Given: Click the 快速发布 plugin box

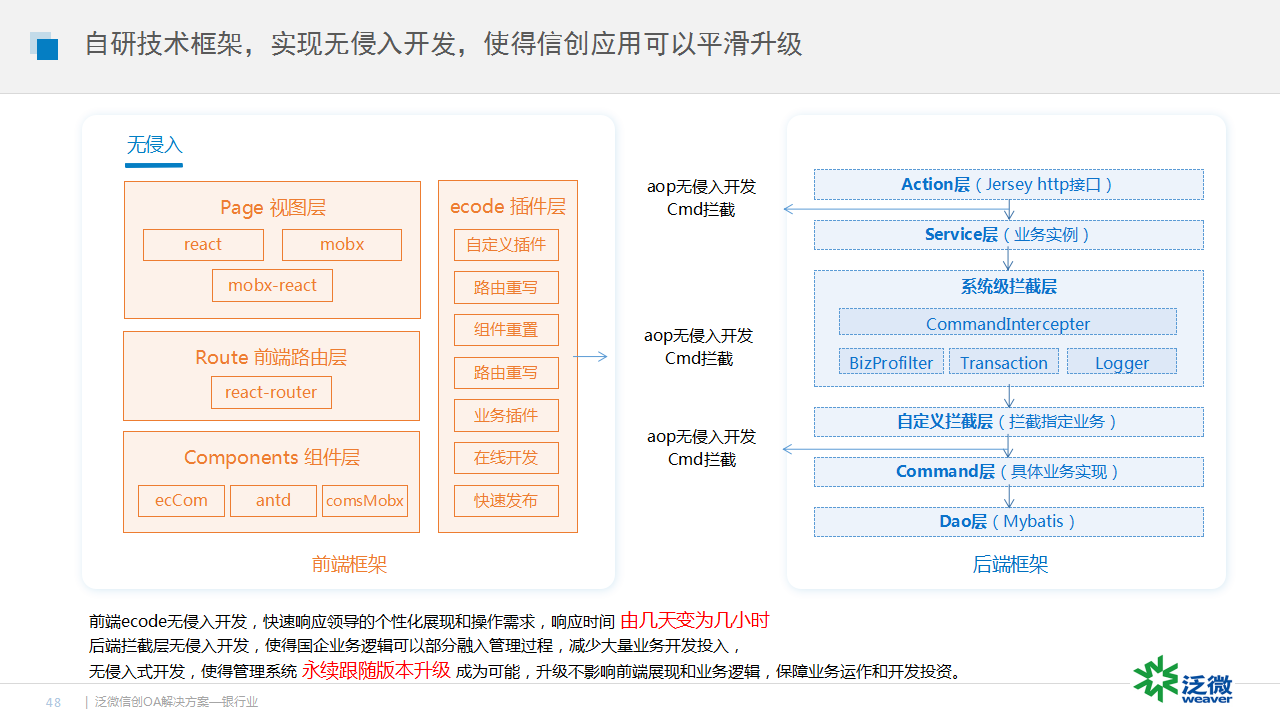Looking at the screenshot, I should [x=506, y=501].
